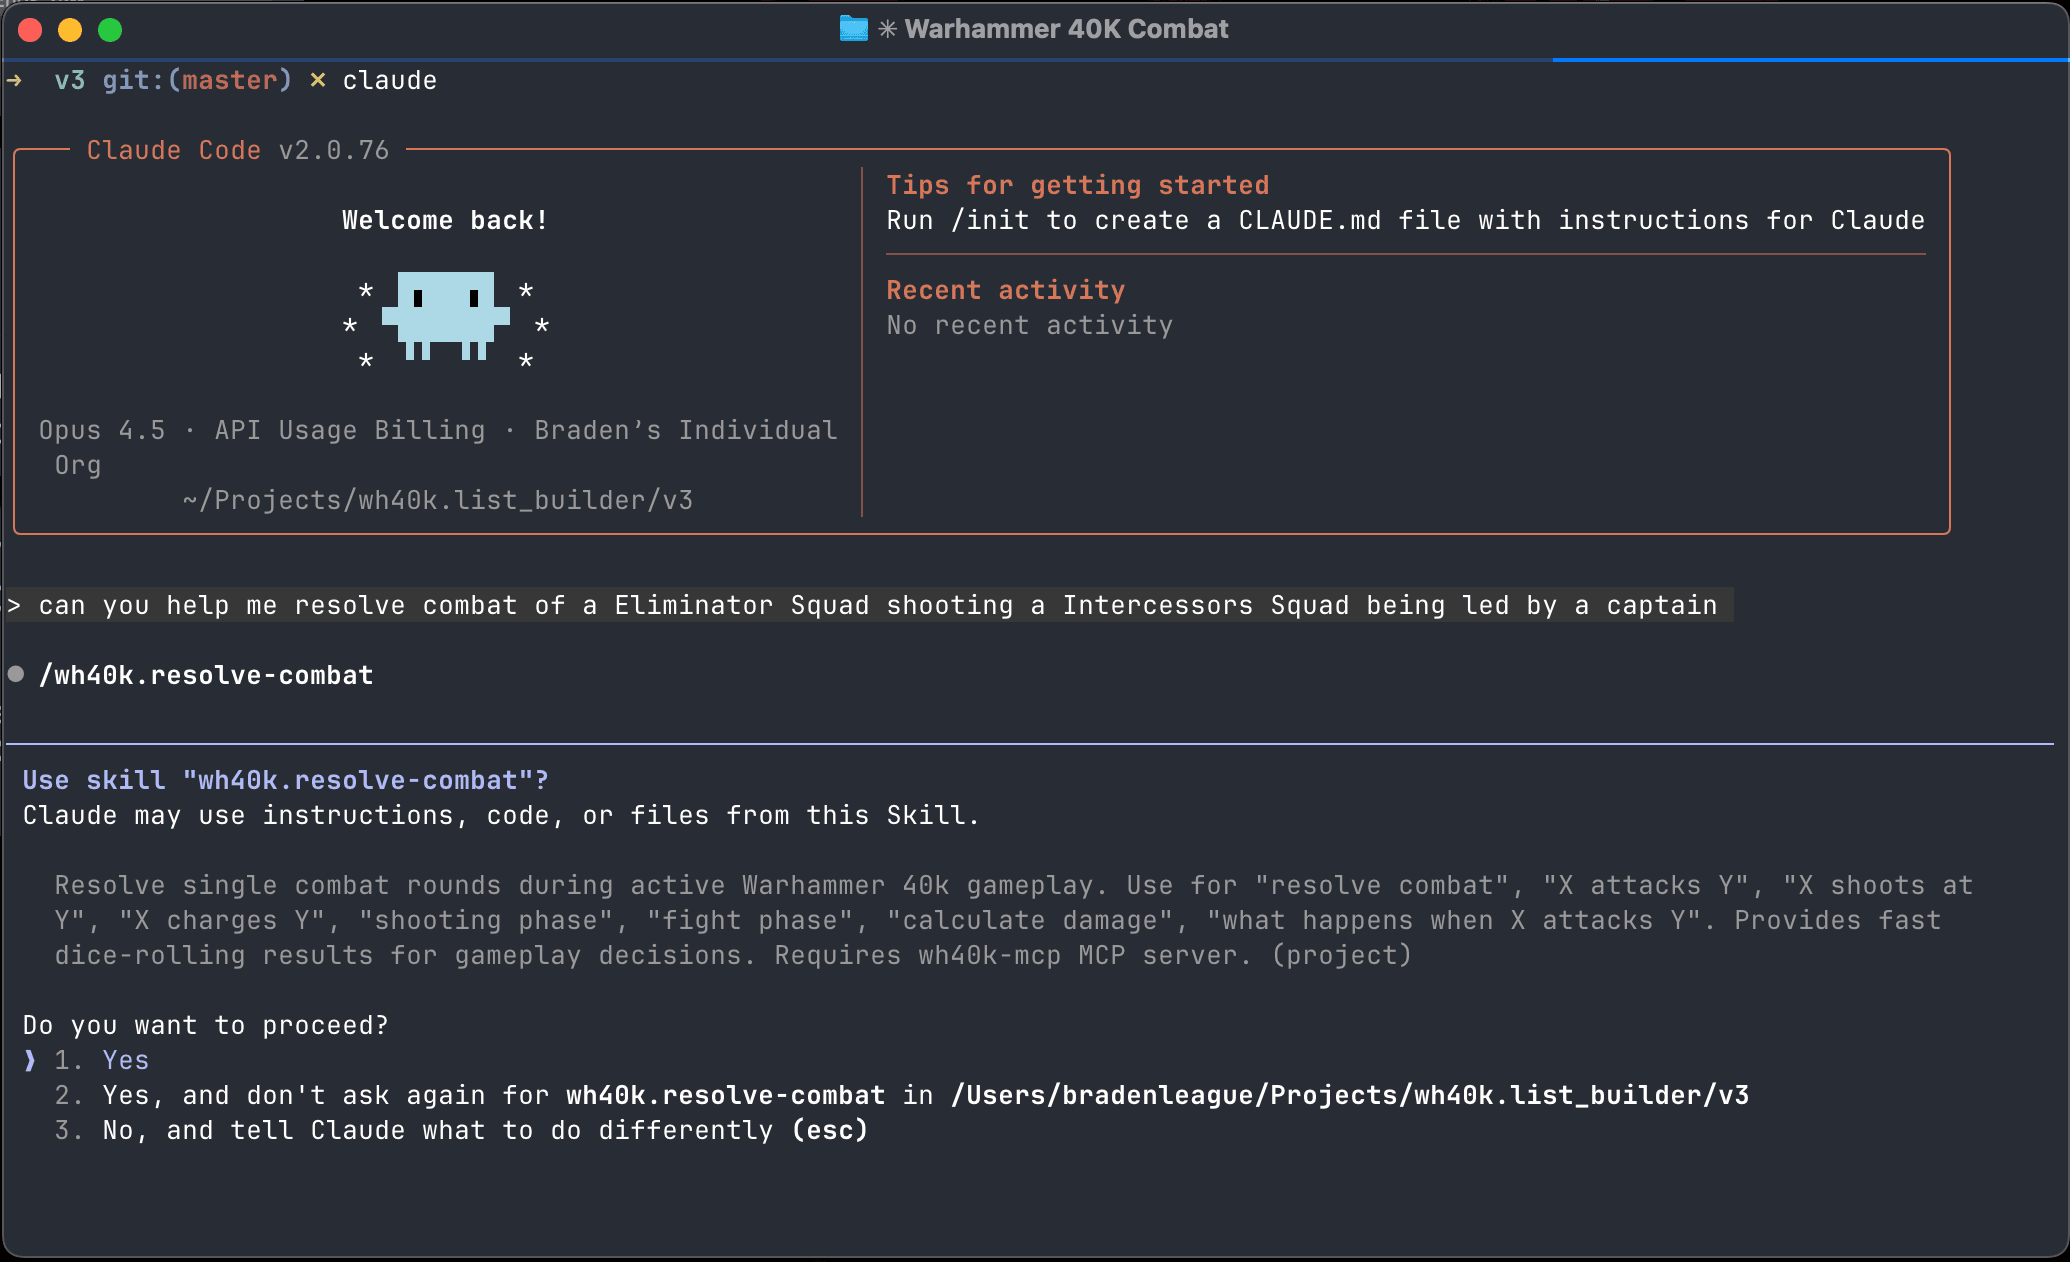The width and height of the screenshot is (2070, 1262).
Task: Select option 3 to tell Claude differently
Action: (x=400, y=1130)
